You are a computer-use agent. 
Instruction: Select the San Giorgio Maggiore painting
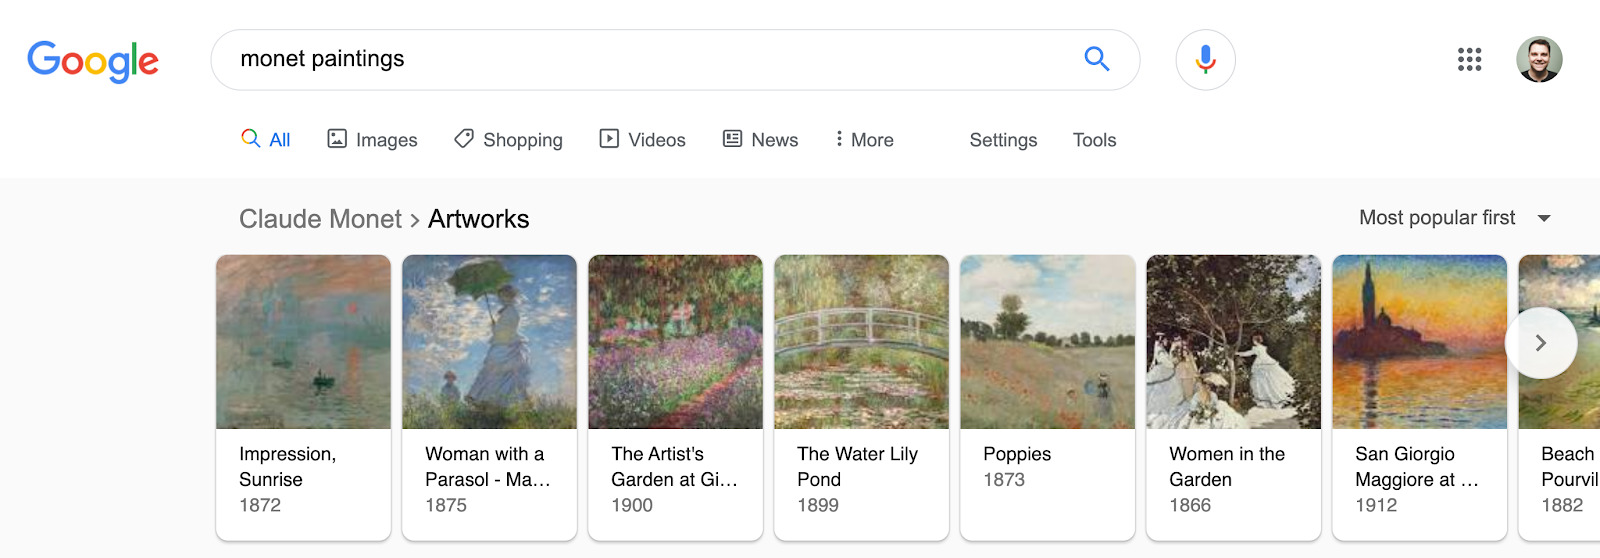1419,342
